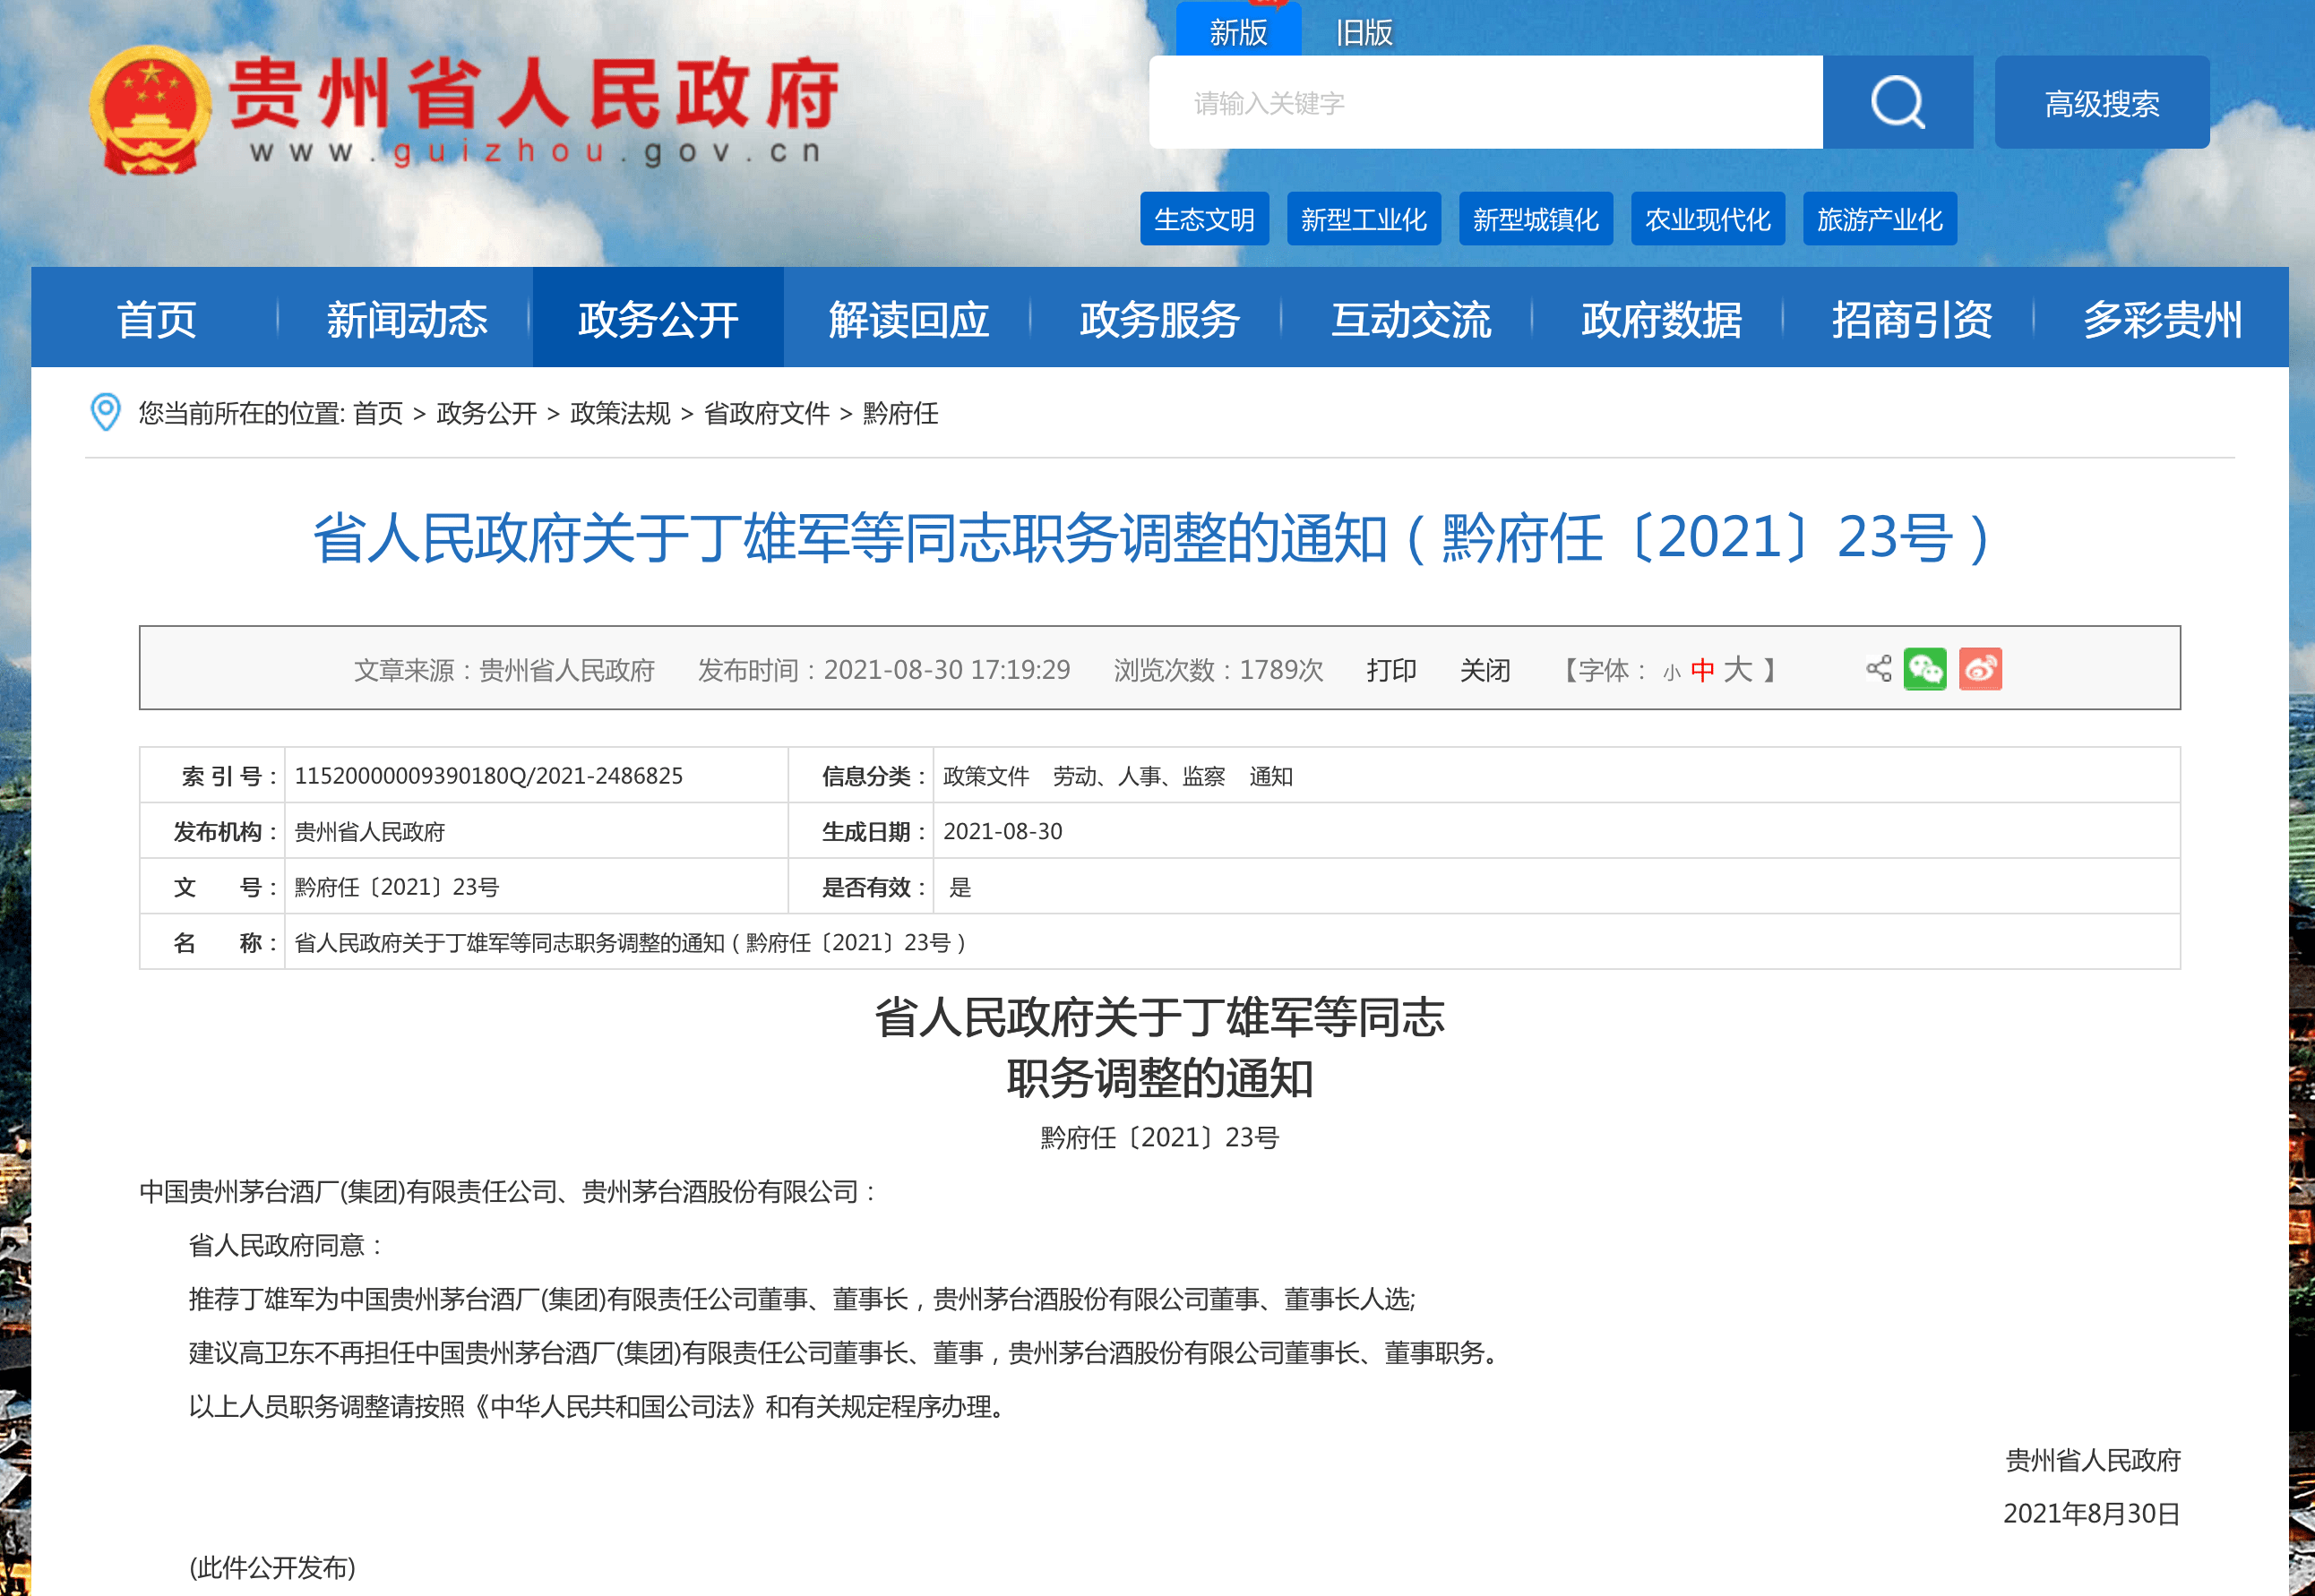The image size is (2315, 1596).
Task: Click 关闭 to close the page
Action: tap(1485, 670)
